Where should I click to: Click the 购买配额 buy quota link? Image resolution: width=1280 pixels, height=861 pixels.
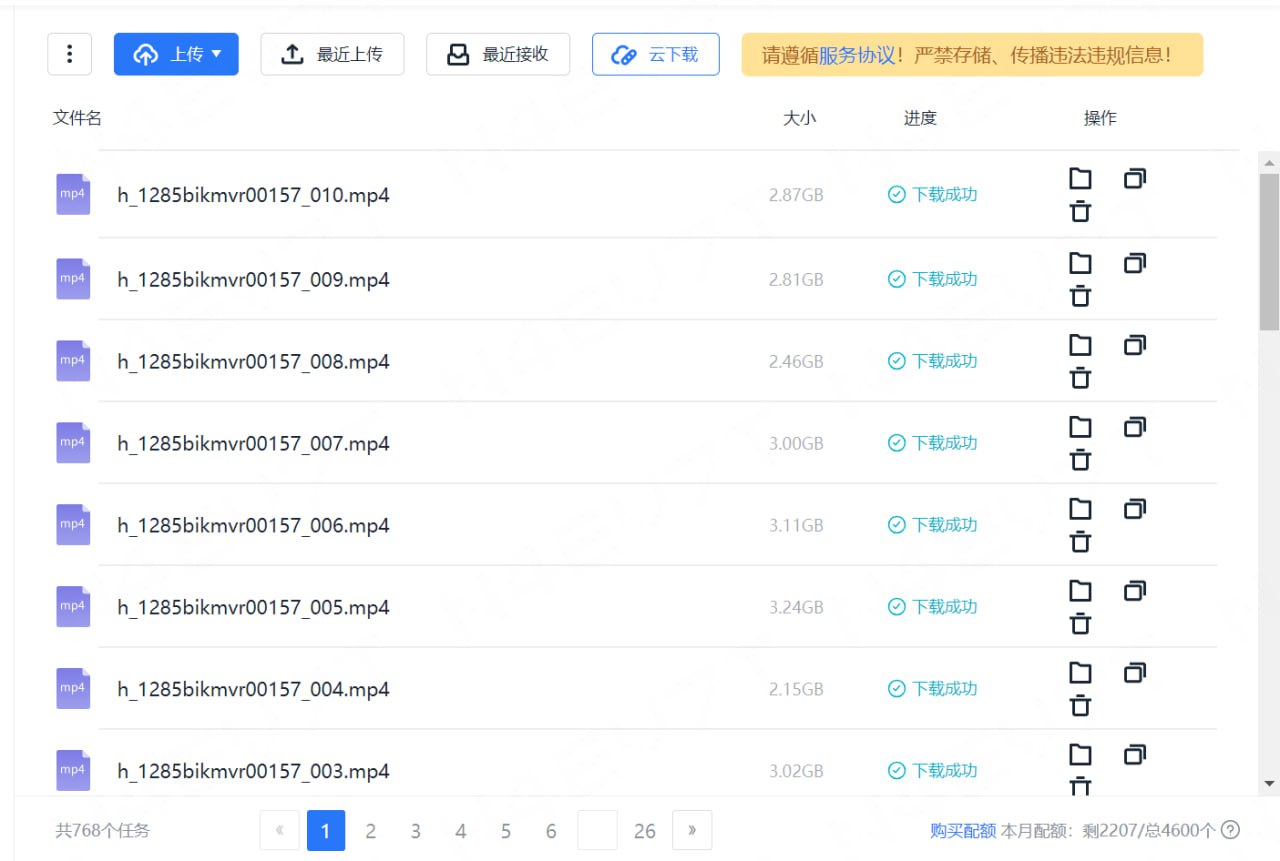(962, 831)
